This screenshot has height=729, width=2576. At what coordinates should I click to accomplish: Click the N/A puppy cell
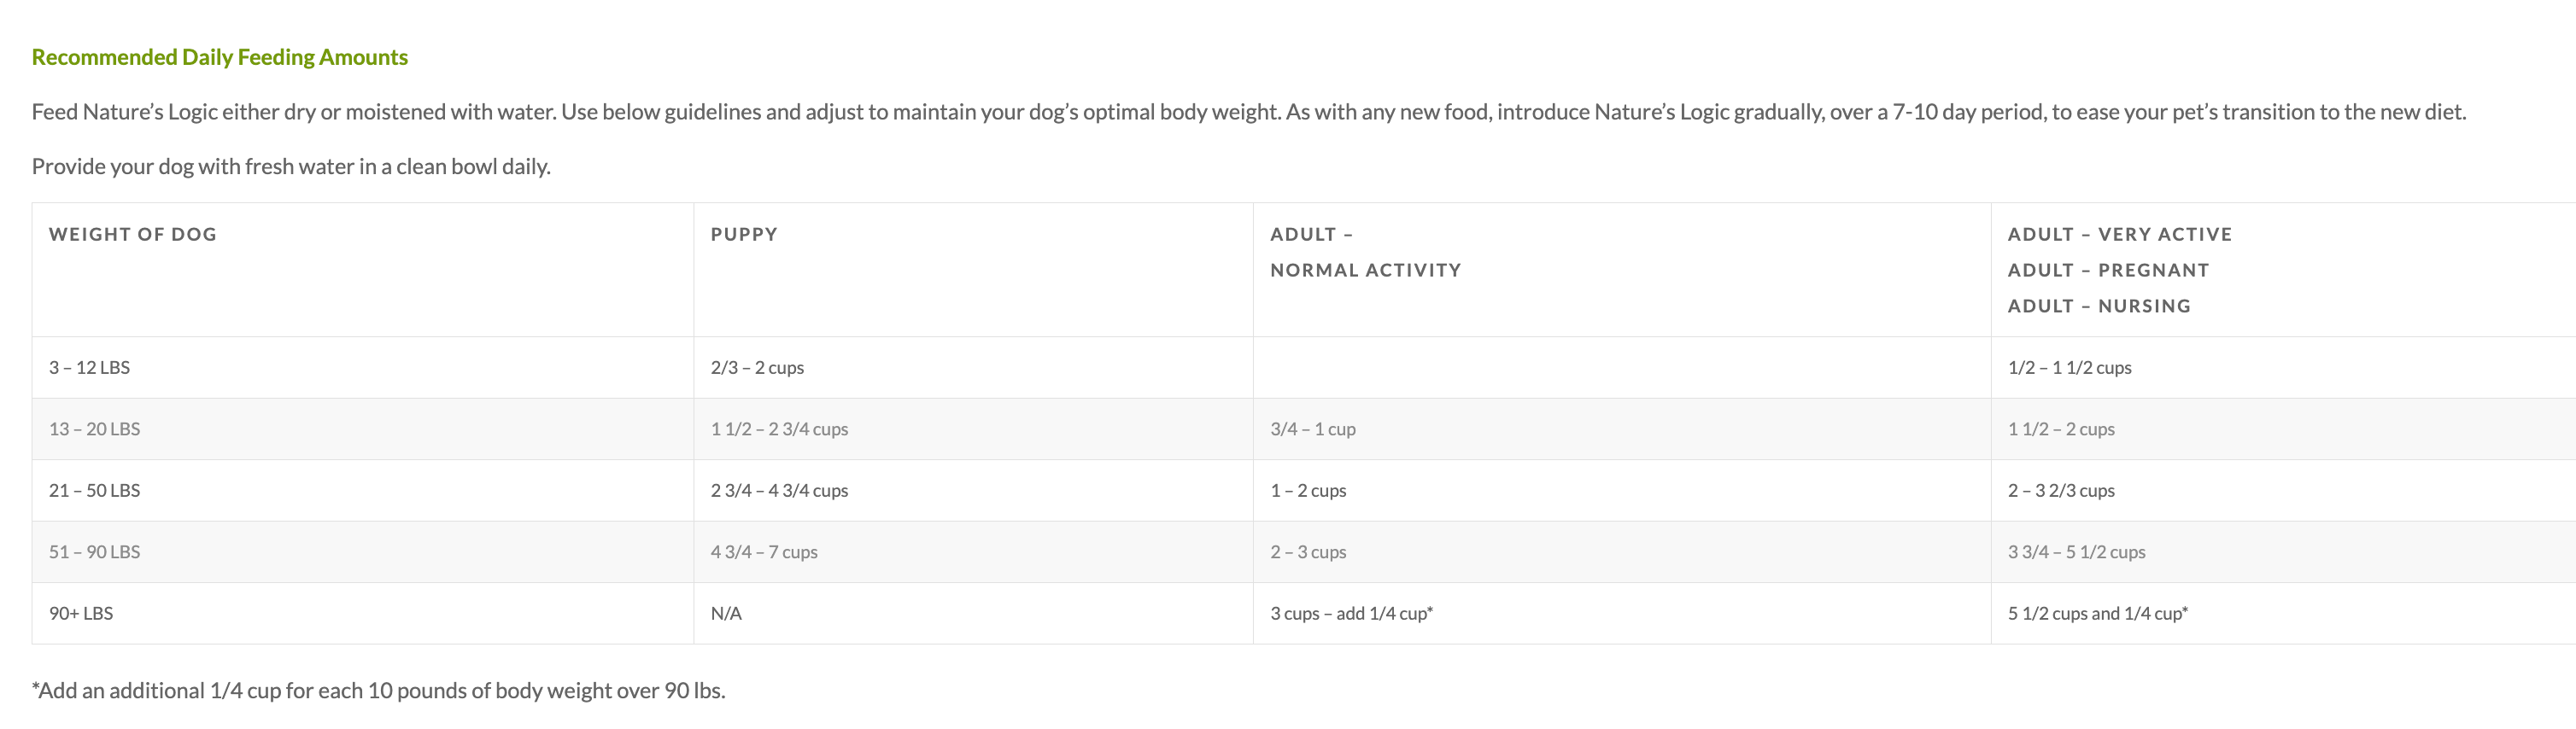pos(726,613)
